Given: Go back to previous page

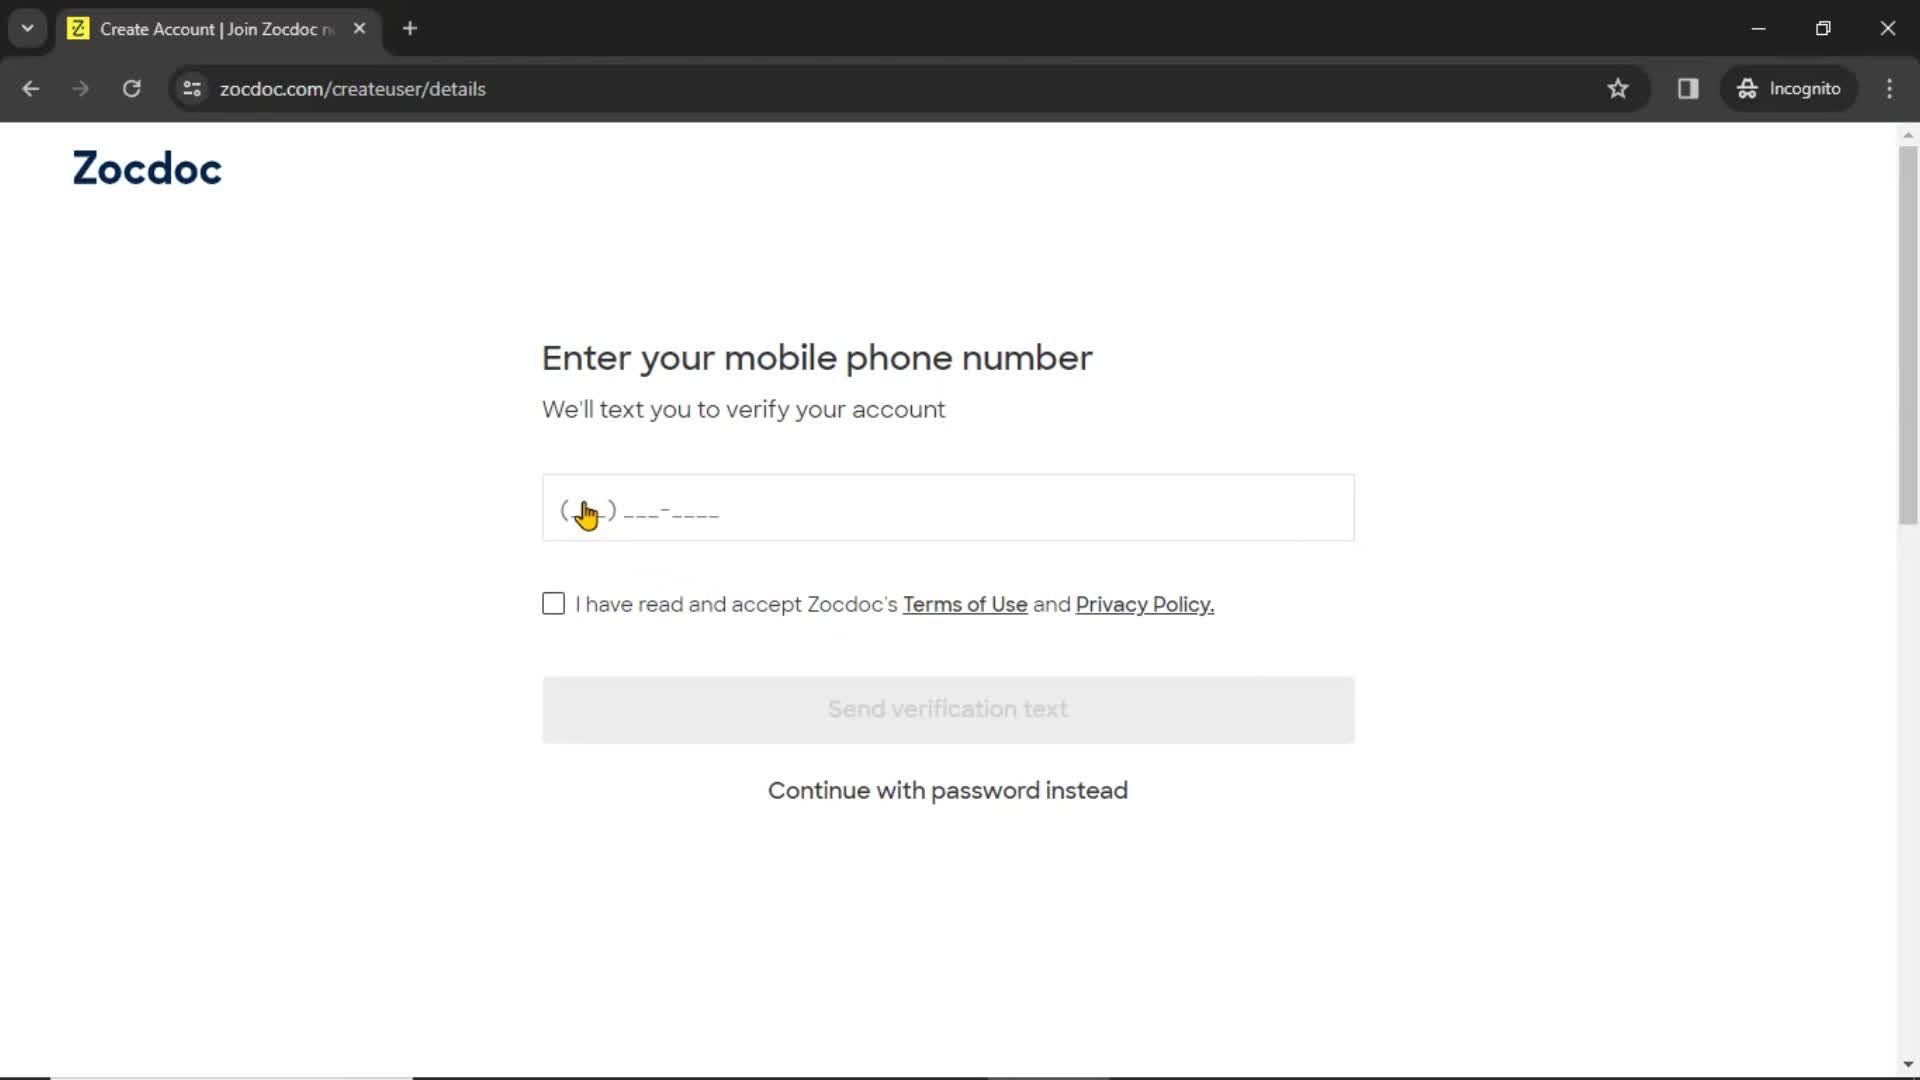Looking at the screenshot, I should click(x=31, y=89).
